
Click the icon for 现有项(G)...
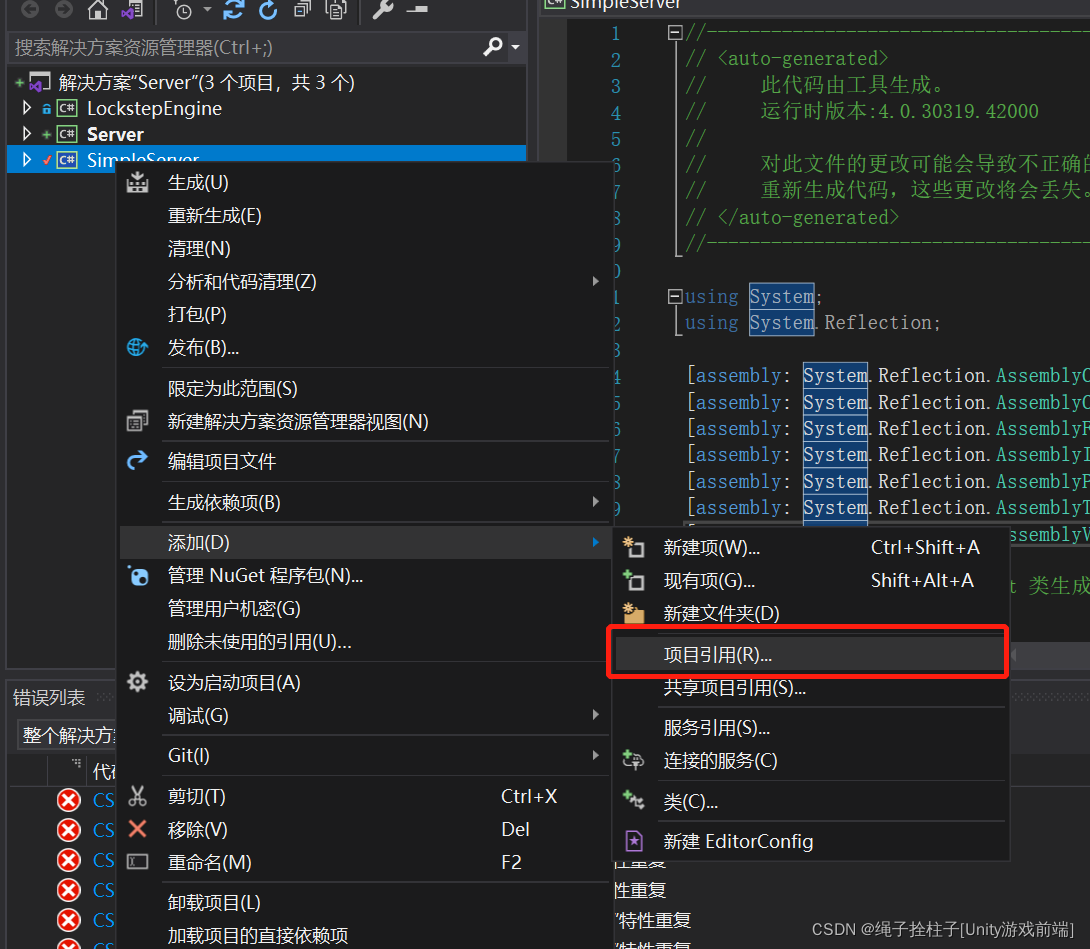(x=633, y=580)
